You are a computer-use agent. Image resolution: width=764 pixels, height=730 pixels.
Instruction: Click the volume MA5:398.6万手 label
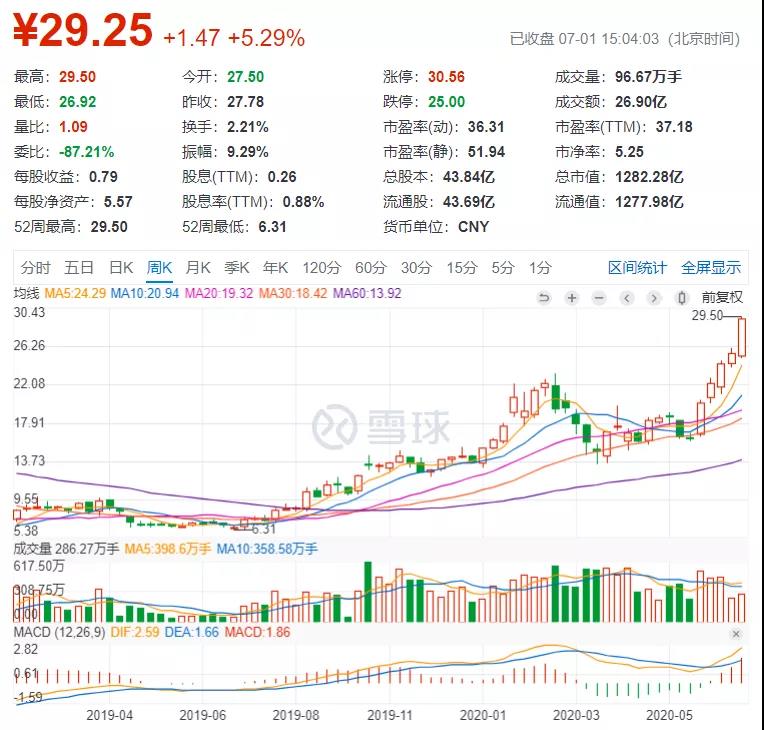tap(168, 549)
